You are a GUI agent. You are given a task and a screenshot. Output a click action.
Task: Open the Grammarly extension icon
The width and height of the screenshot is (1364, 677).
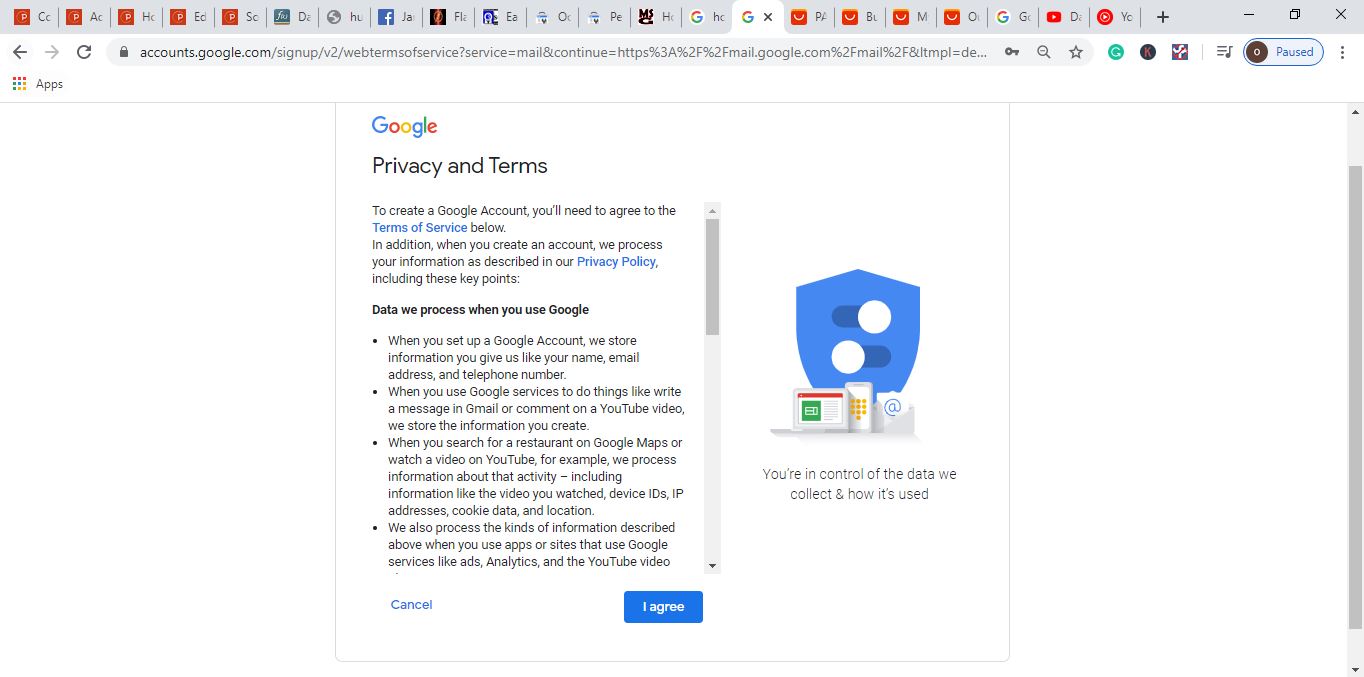tap(1116, 52)
